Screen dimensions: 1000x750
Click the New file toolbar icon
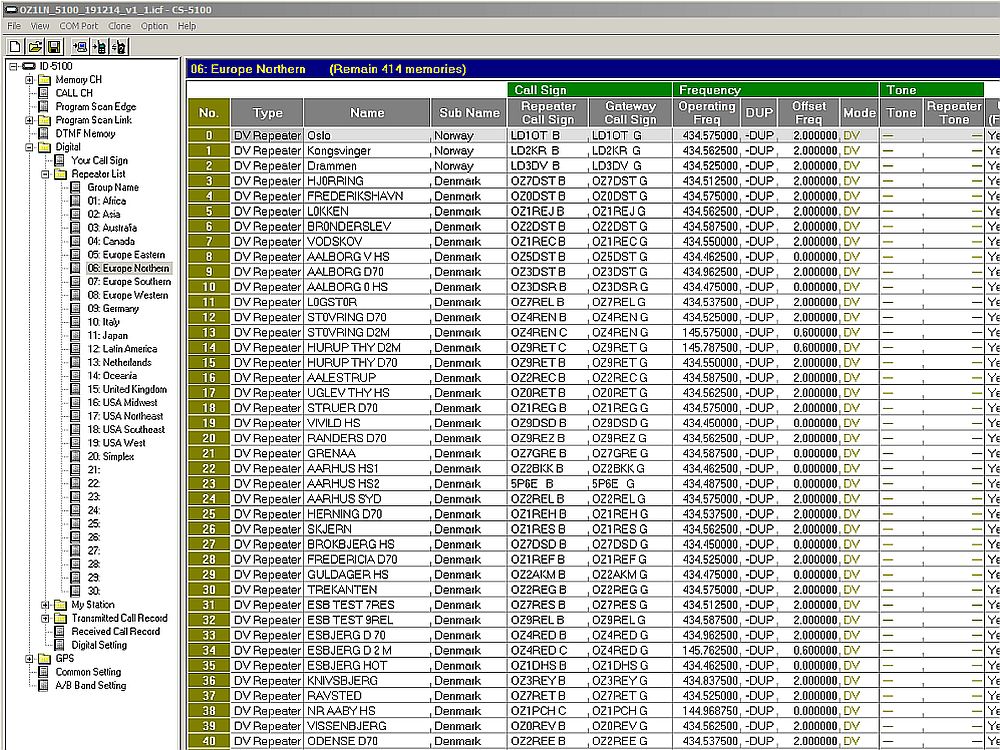(x=15, y=47)
